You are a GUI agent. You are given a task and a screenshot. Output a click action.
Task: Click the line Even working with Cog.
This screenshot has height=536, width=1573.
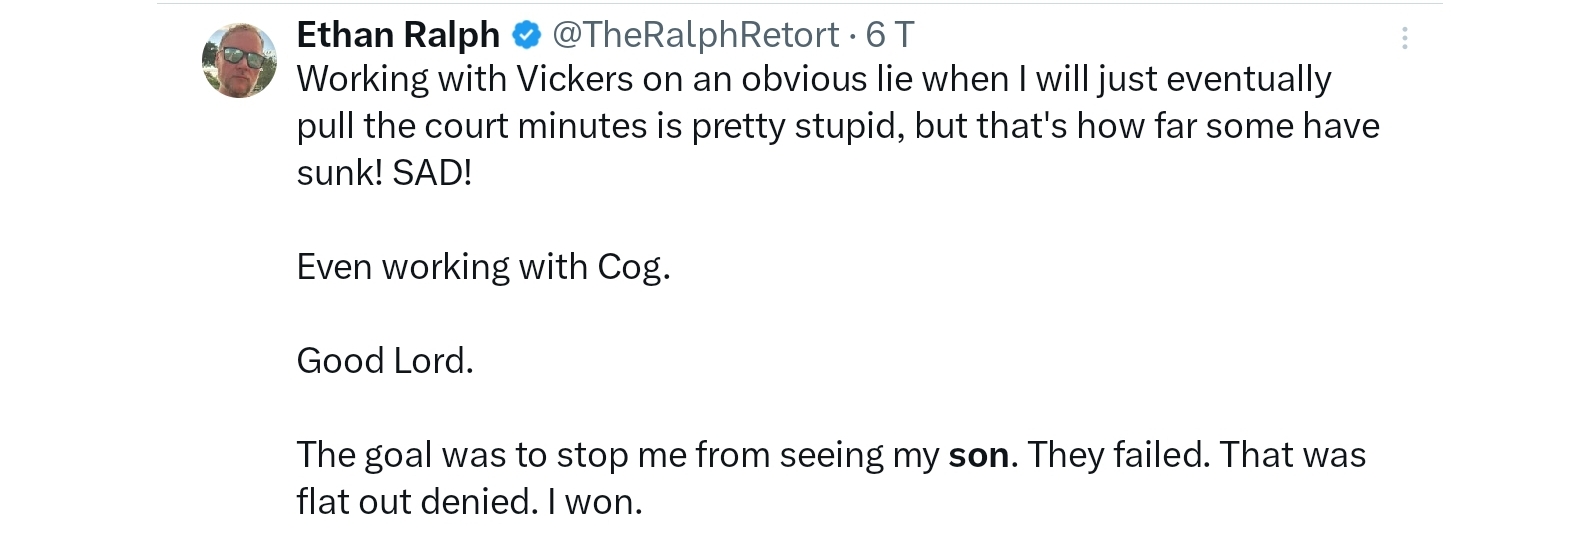tap(483, 267)
